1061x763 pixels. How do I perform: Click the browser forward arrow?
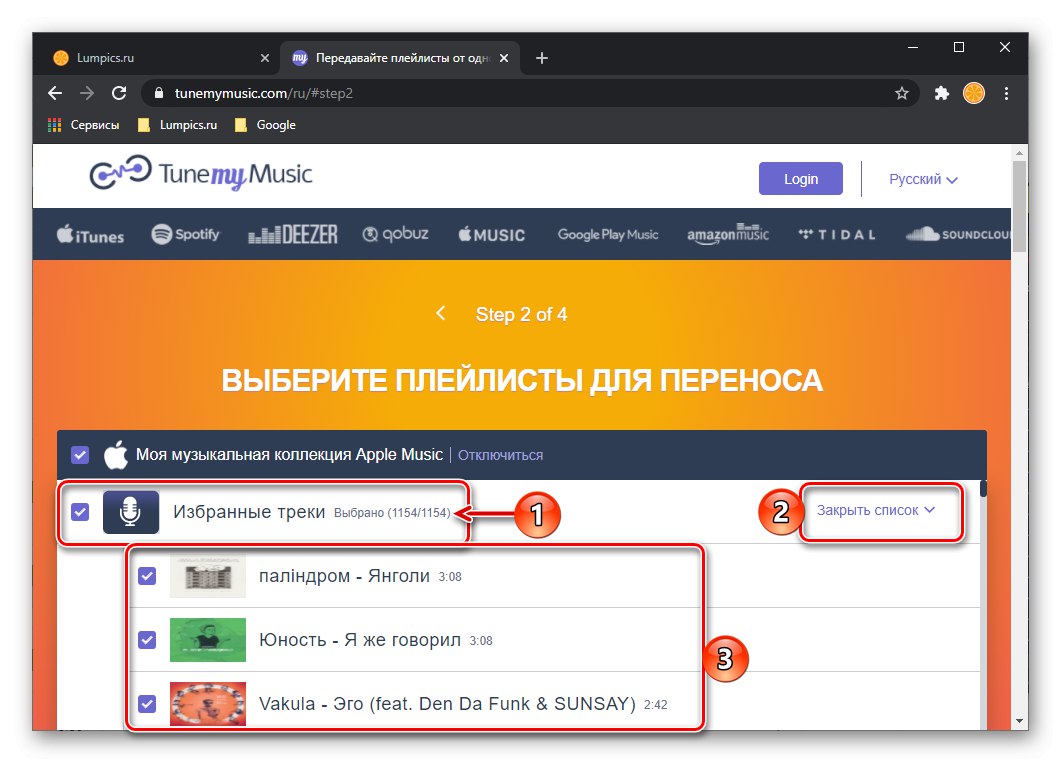pyautogui.click(x=87, y=93)
